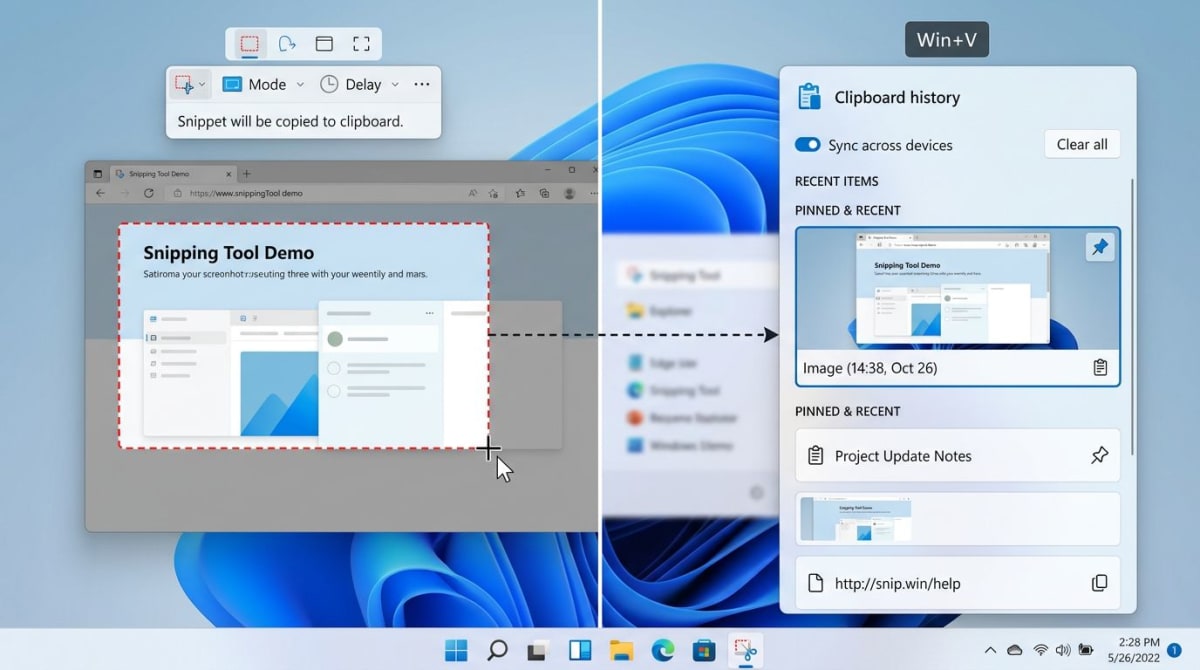The width and height of the screenshot is (1200, 670).
Task: Open the browser Favorites list icon
Action: 520,193
